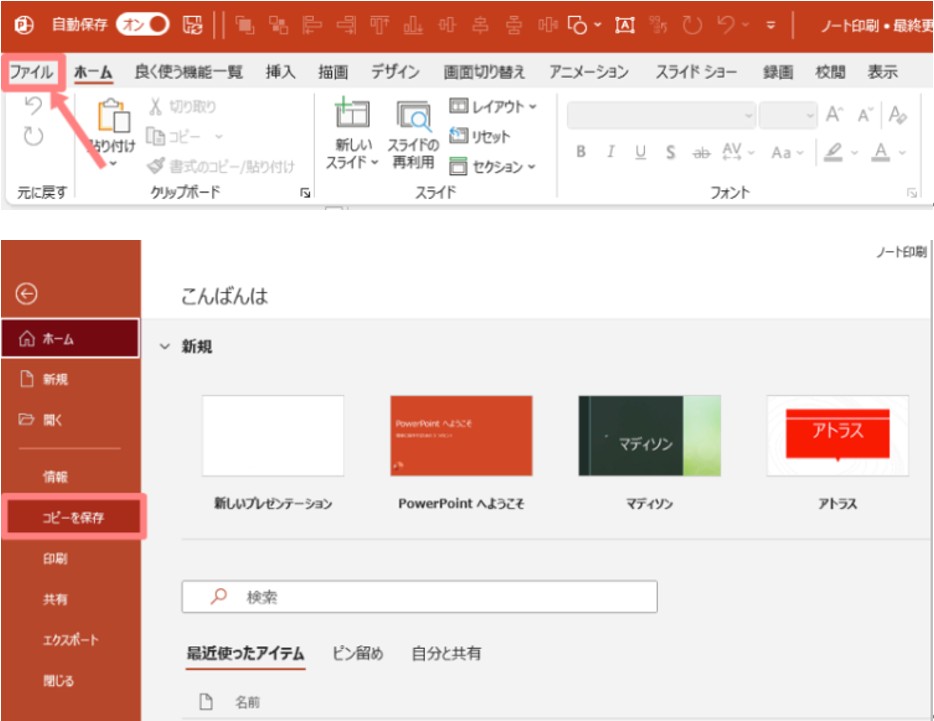
Task: Open the font color picker
Action: tap(881, 153)
